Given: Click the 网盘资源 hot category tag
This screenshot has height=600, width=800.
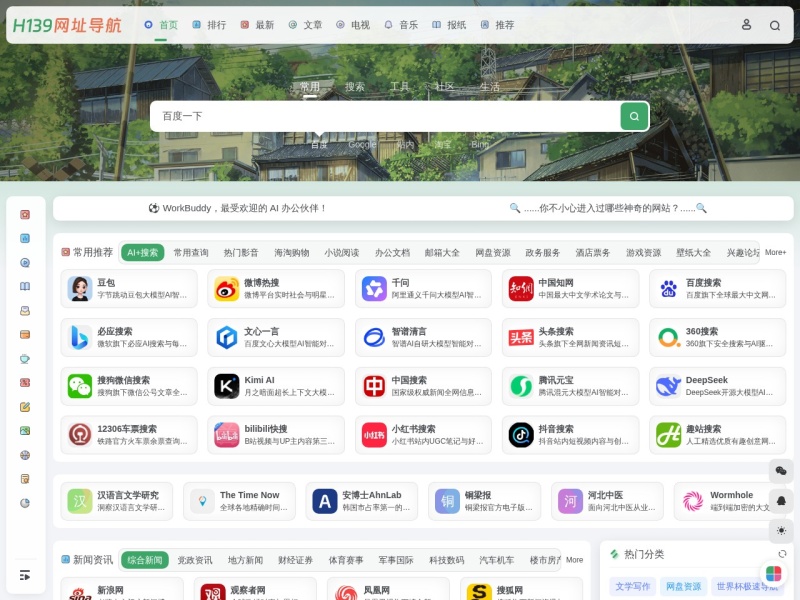Looking at the screenshot, I should (683, 586).
